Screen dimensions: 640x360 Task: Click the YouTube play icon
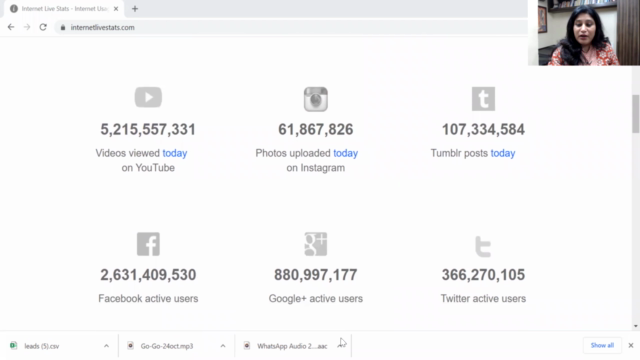click(x=148, y=97)
